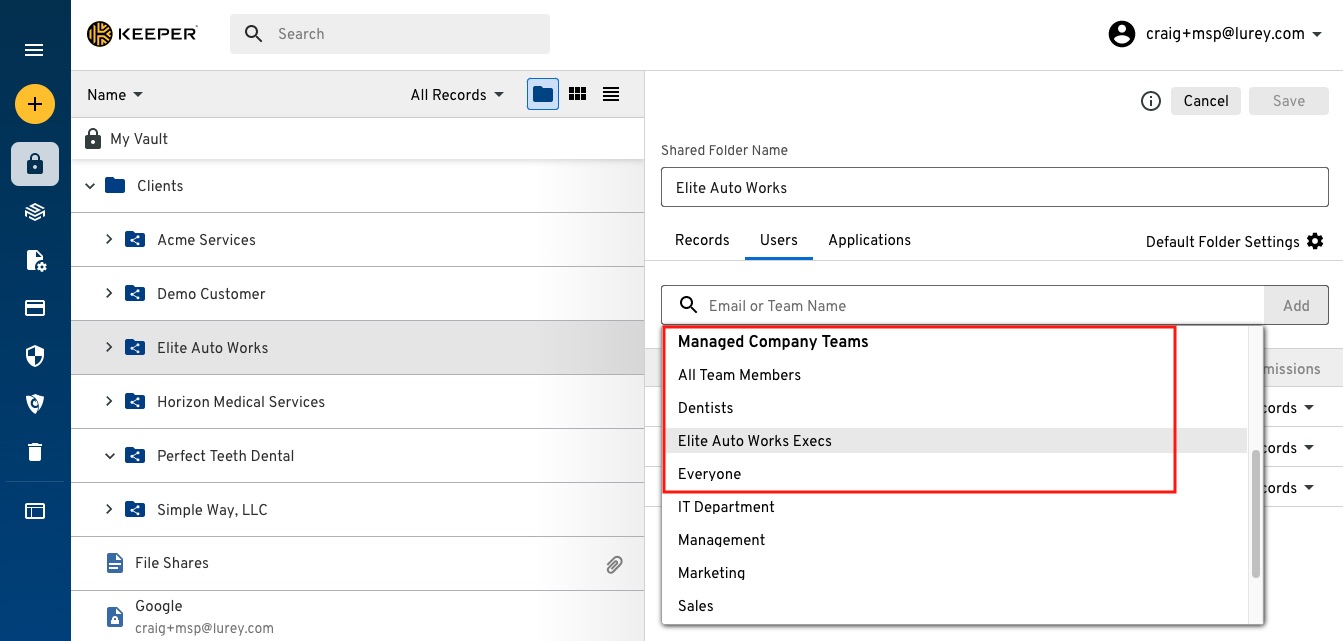The image size is (1343, 641).
Task: Open the craig+msp@lurey.com account dropdown
Action: (x=1234, y=34)
